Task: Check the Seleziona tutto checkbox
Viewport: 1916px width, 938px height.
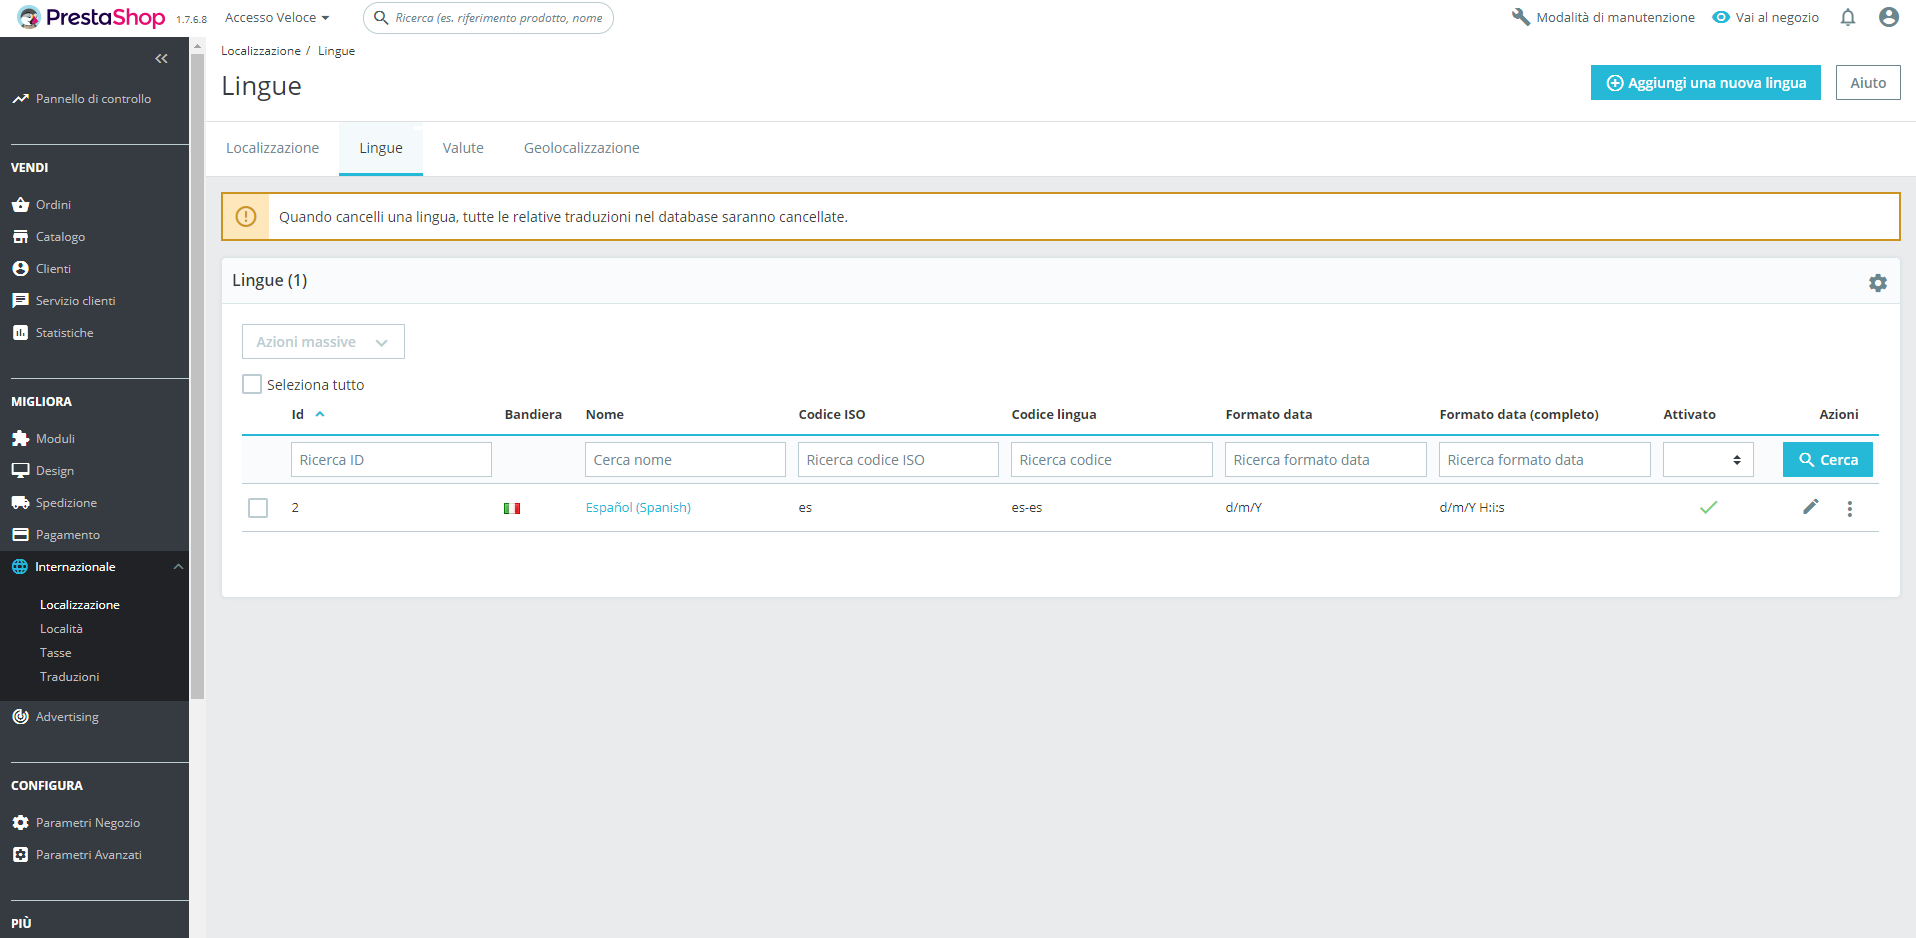Action: click(x=252, y=384)
